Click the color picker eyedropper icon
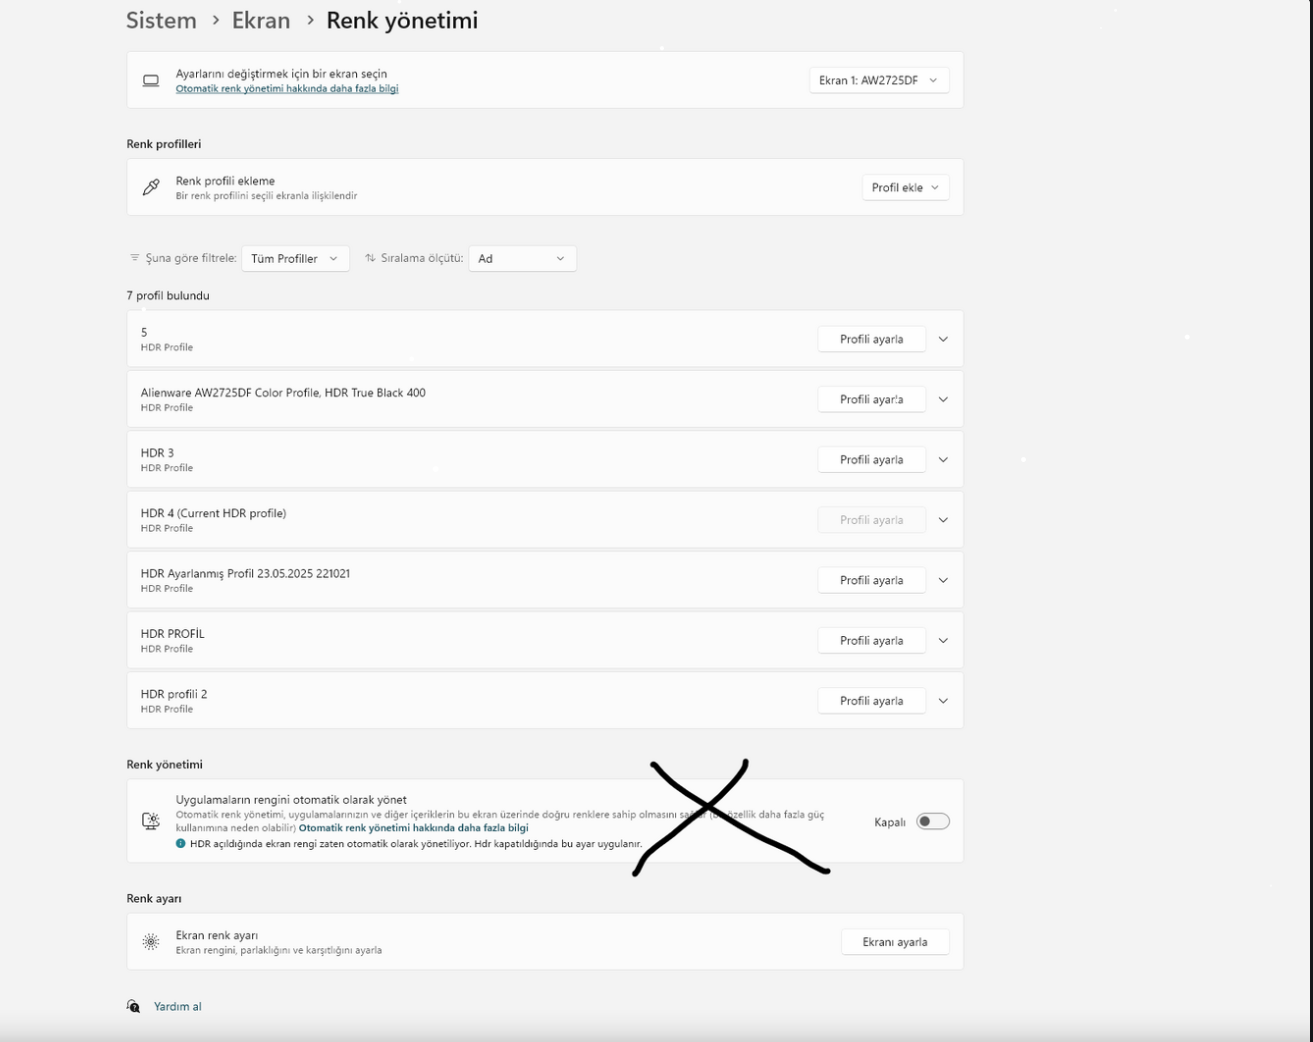1313x1042 pixels. (x=151, y=187)
